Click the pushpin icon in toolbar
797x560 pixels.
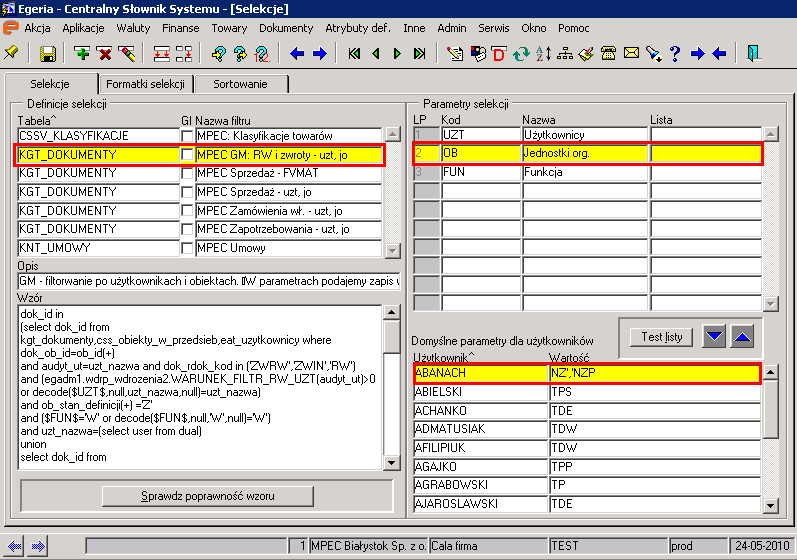(x=11, y=53)
